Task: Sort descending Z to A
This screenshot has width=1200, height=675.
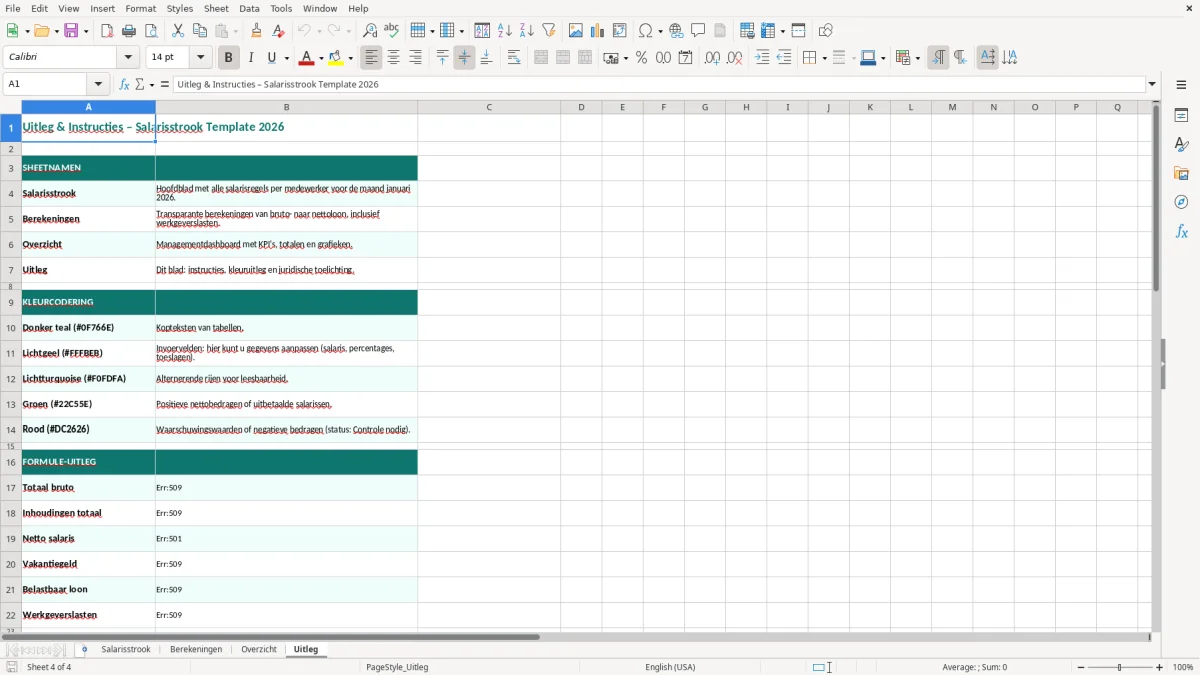Action: coord(527,31)
